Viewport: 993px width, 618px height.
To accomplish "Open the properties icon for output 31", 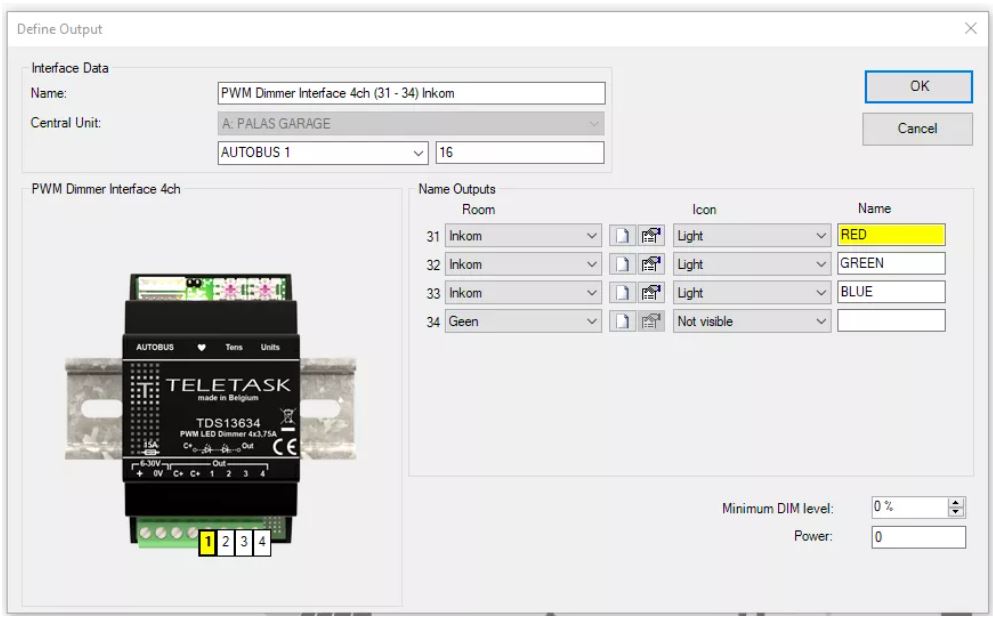I will [x=651, y=236].
